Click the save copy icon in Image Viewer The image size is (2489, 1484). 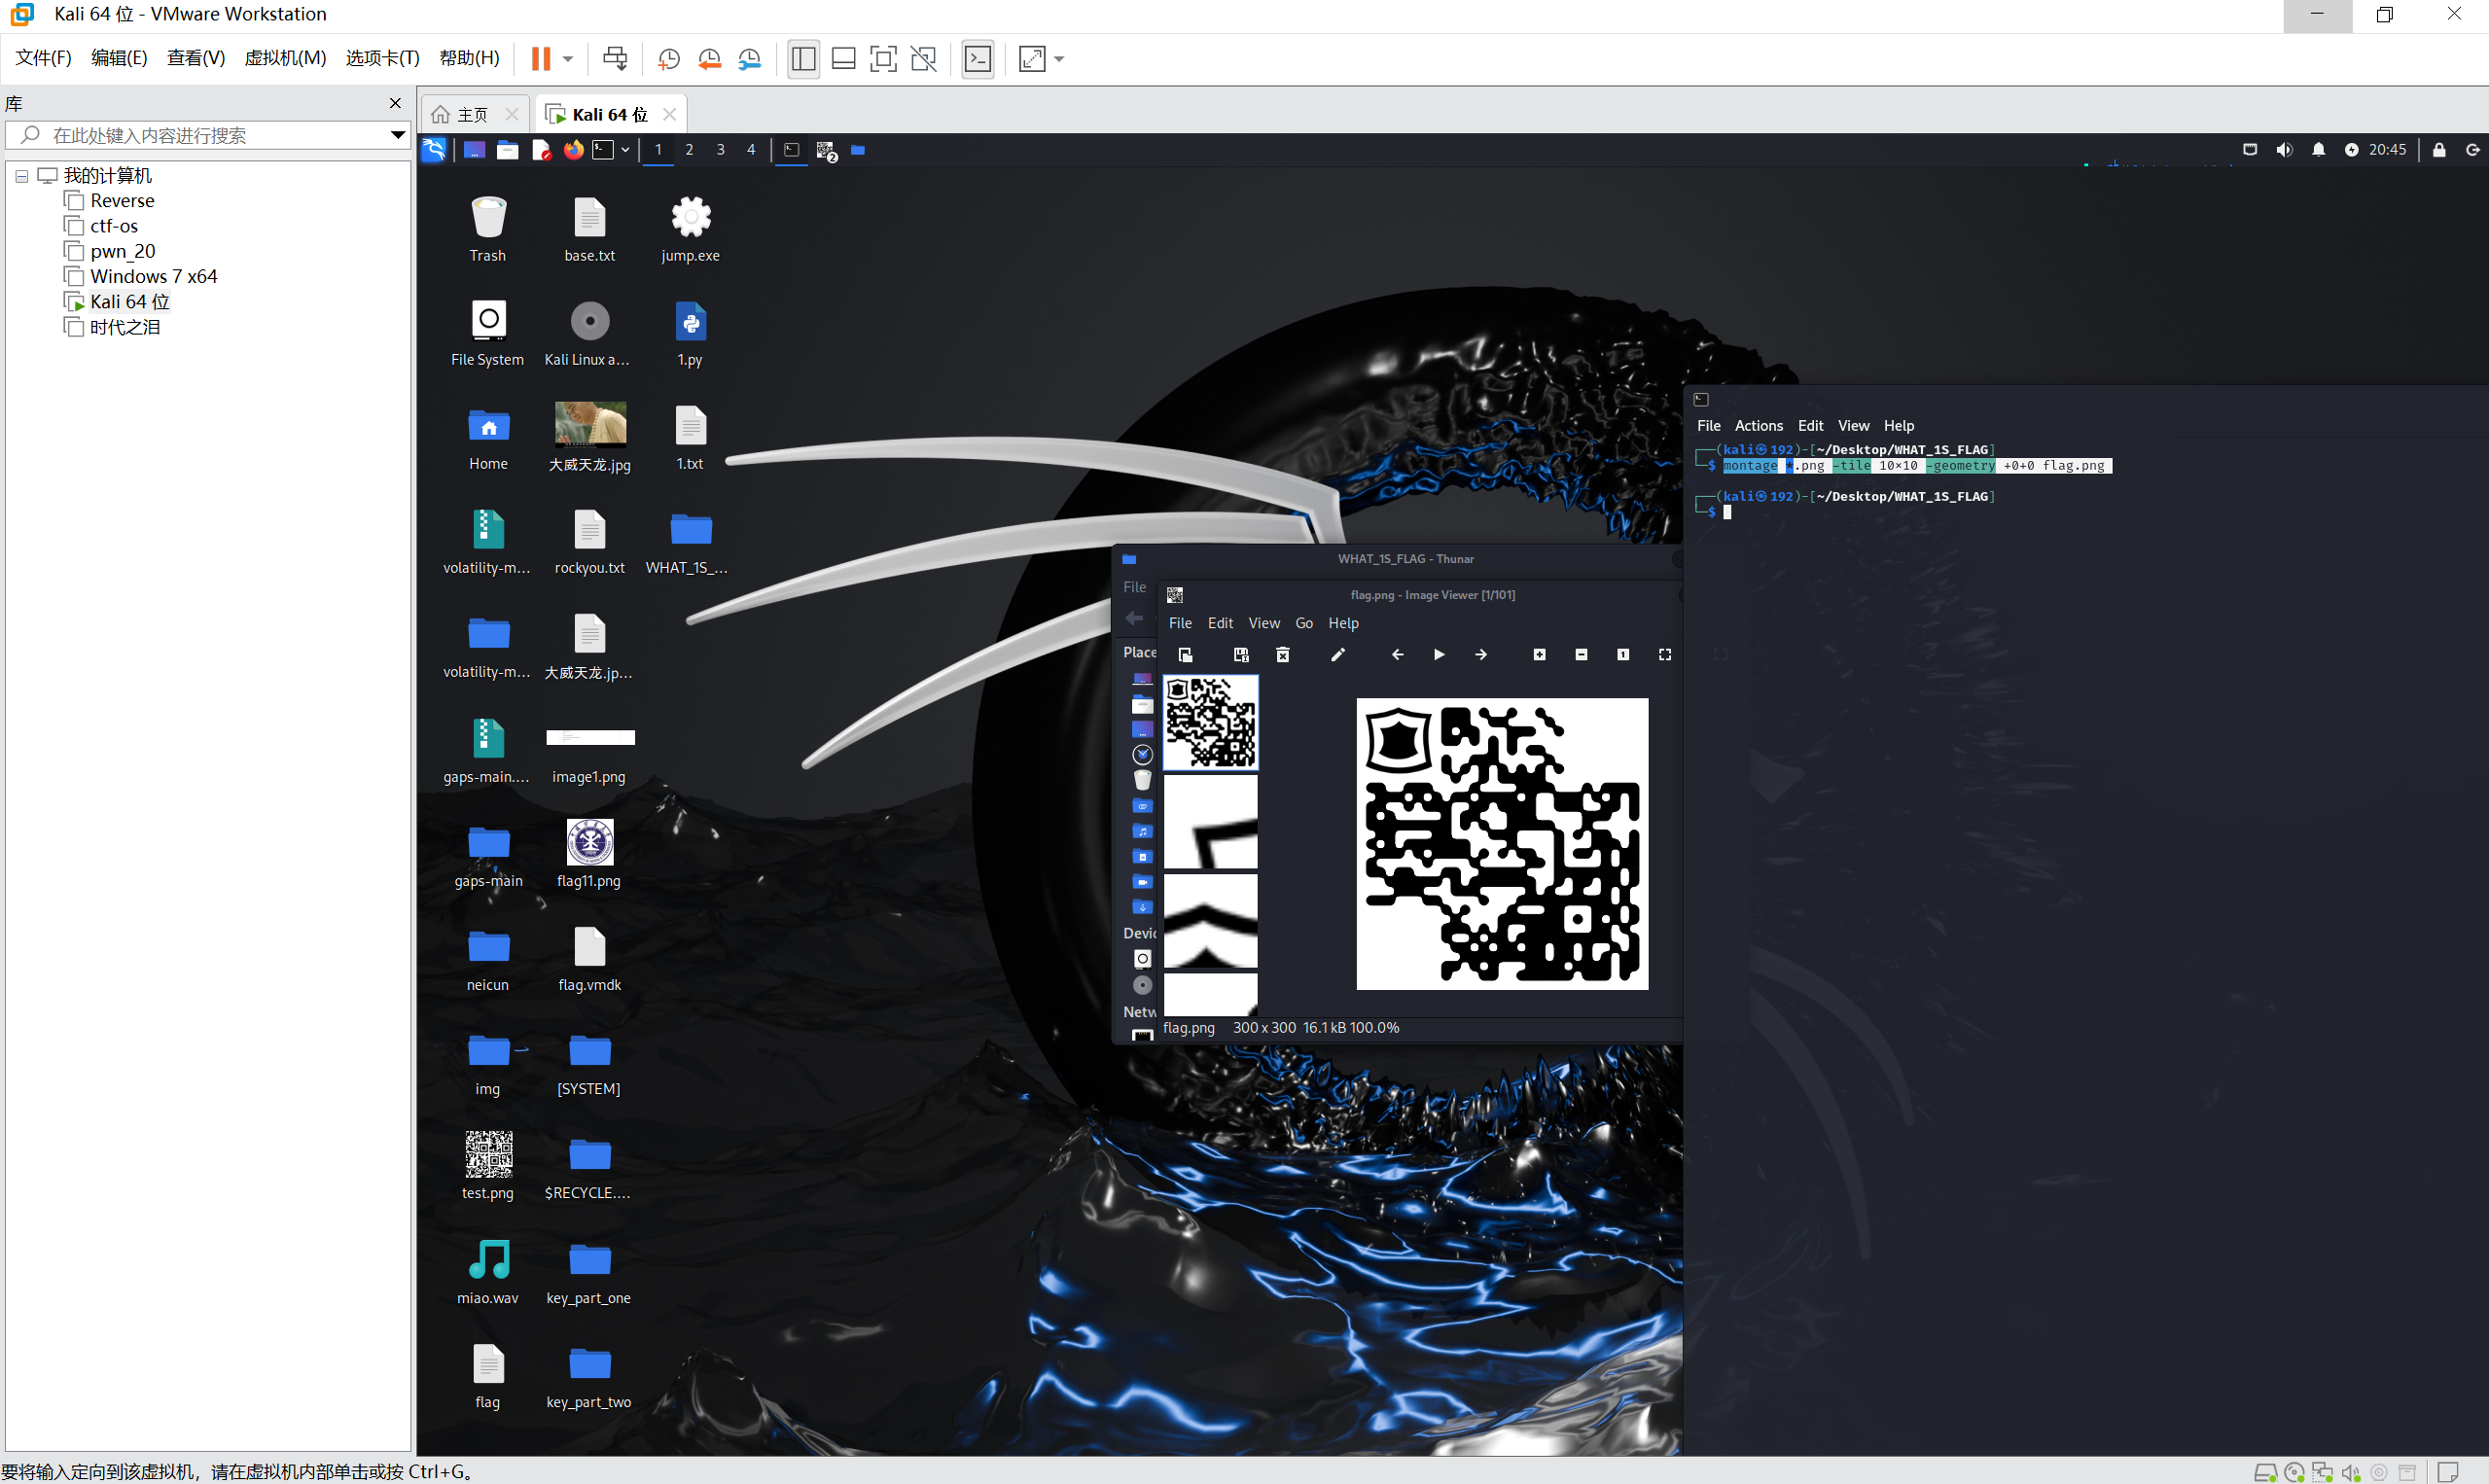[x=1241, y=655]
